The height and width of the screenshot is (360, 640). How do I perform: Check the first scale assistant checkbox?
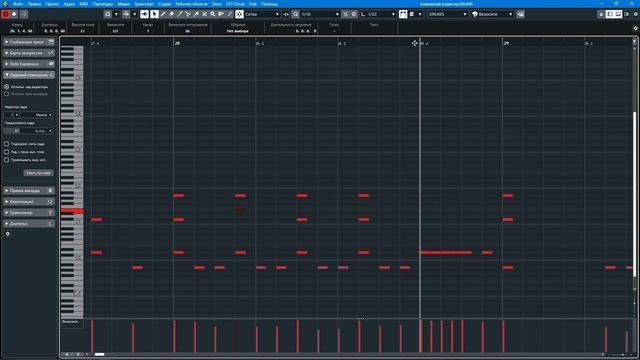pyautogui.click(x=7, y=144)
